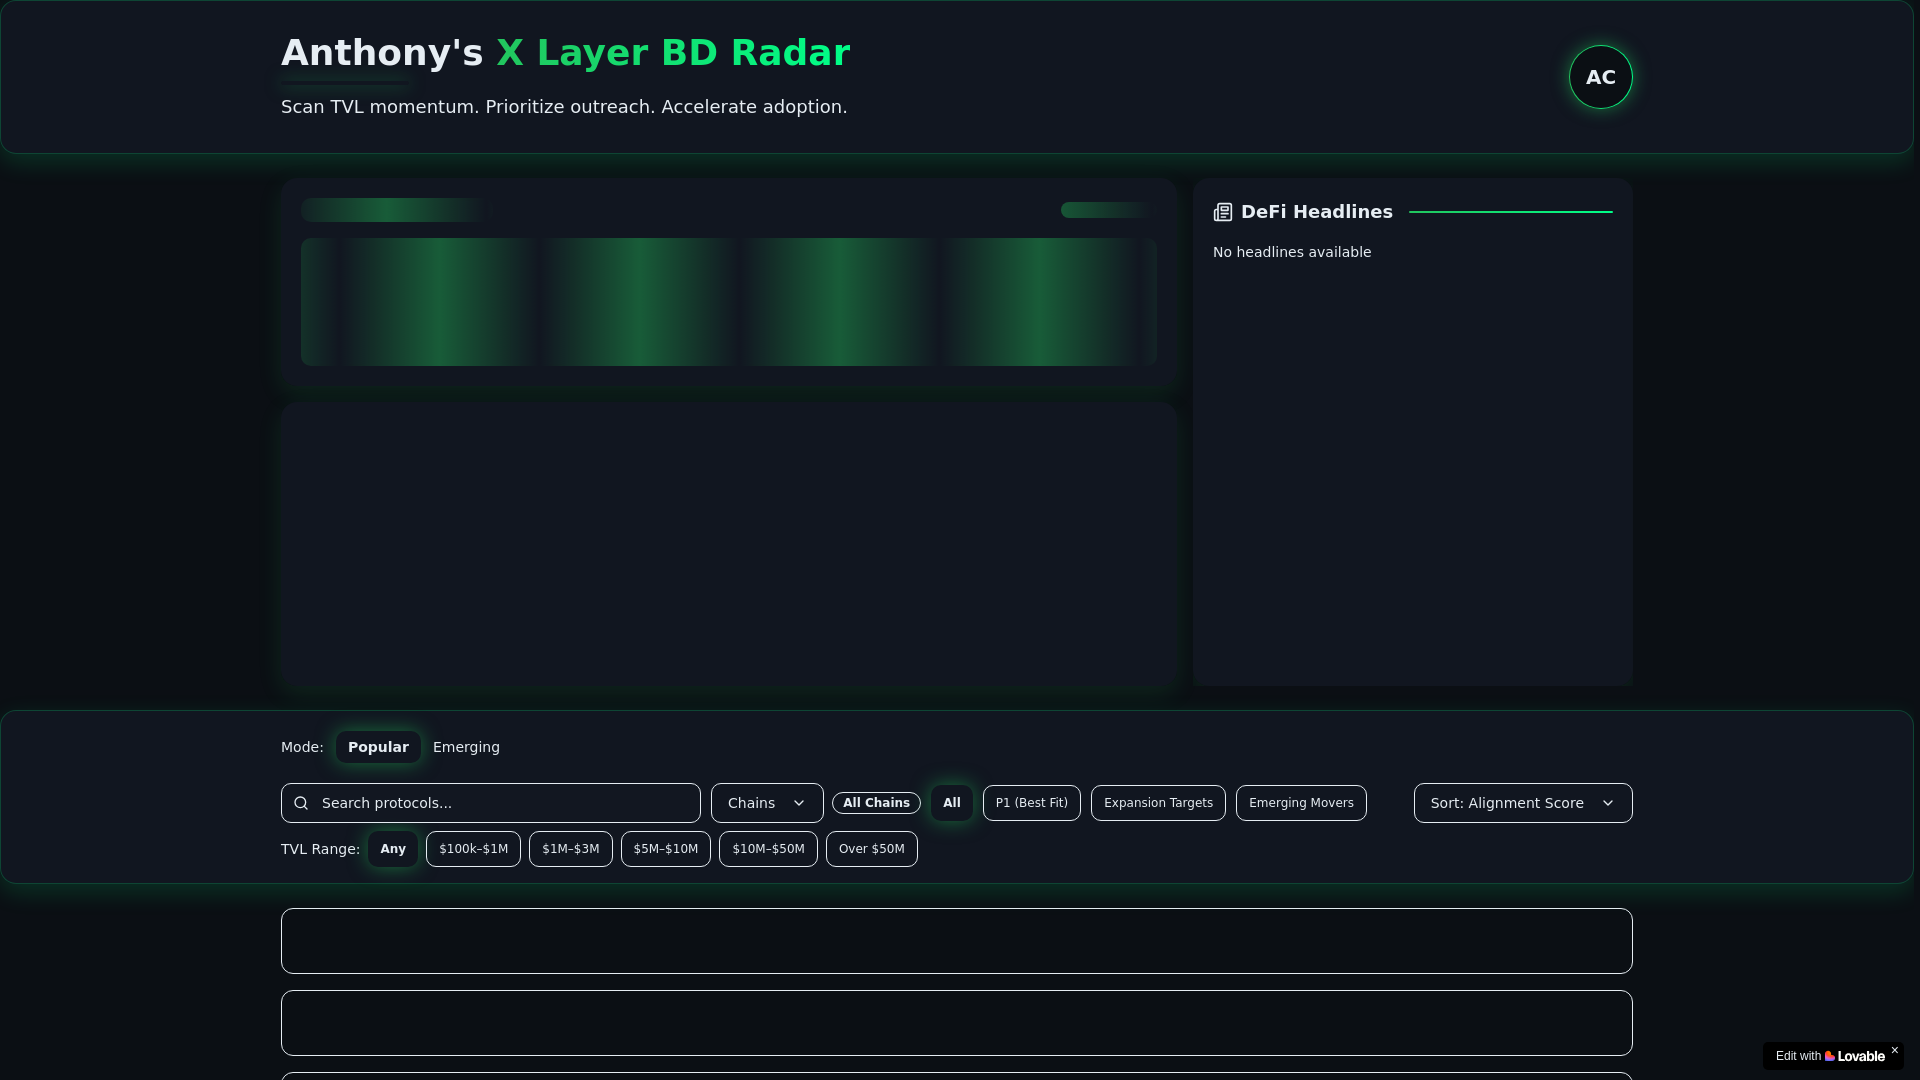Open the Chains dropdown
Image resolution: width=1920 pixels, height=1080 pixels.
(767, 803)
